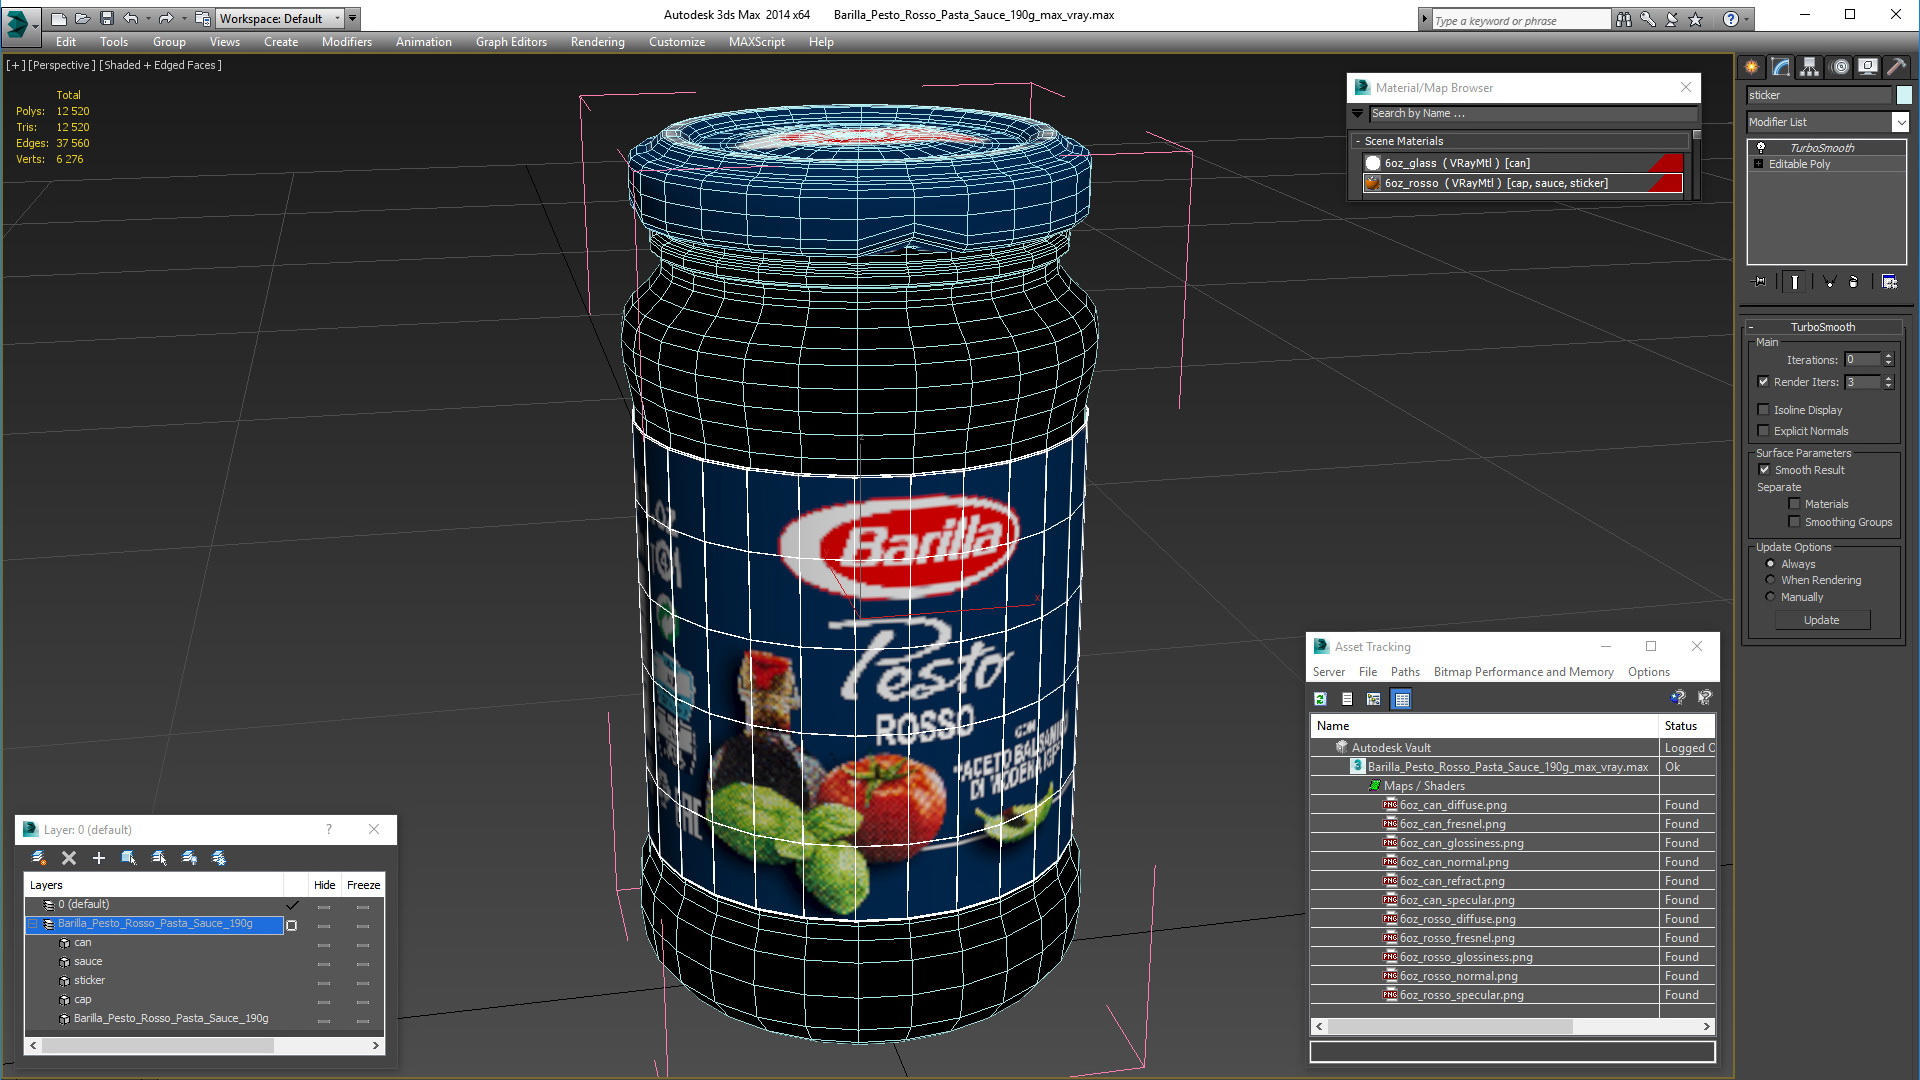
Task: Click the sticker object name field
Action: point(1819,95)
